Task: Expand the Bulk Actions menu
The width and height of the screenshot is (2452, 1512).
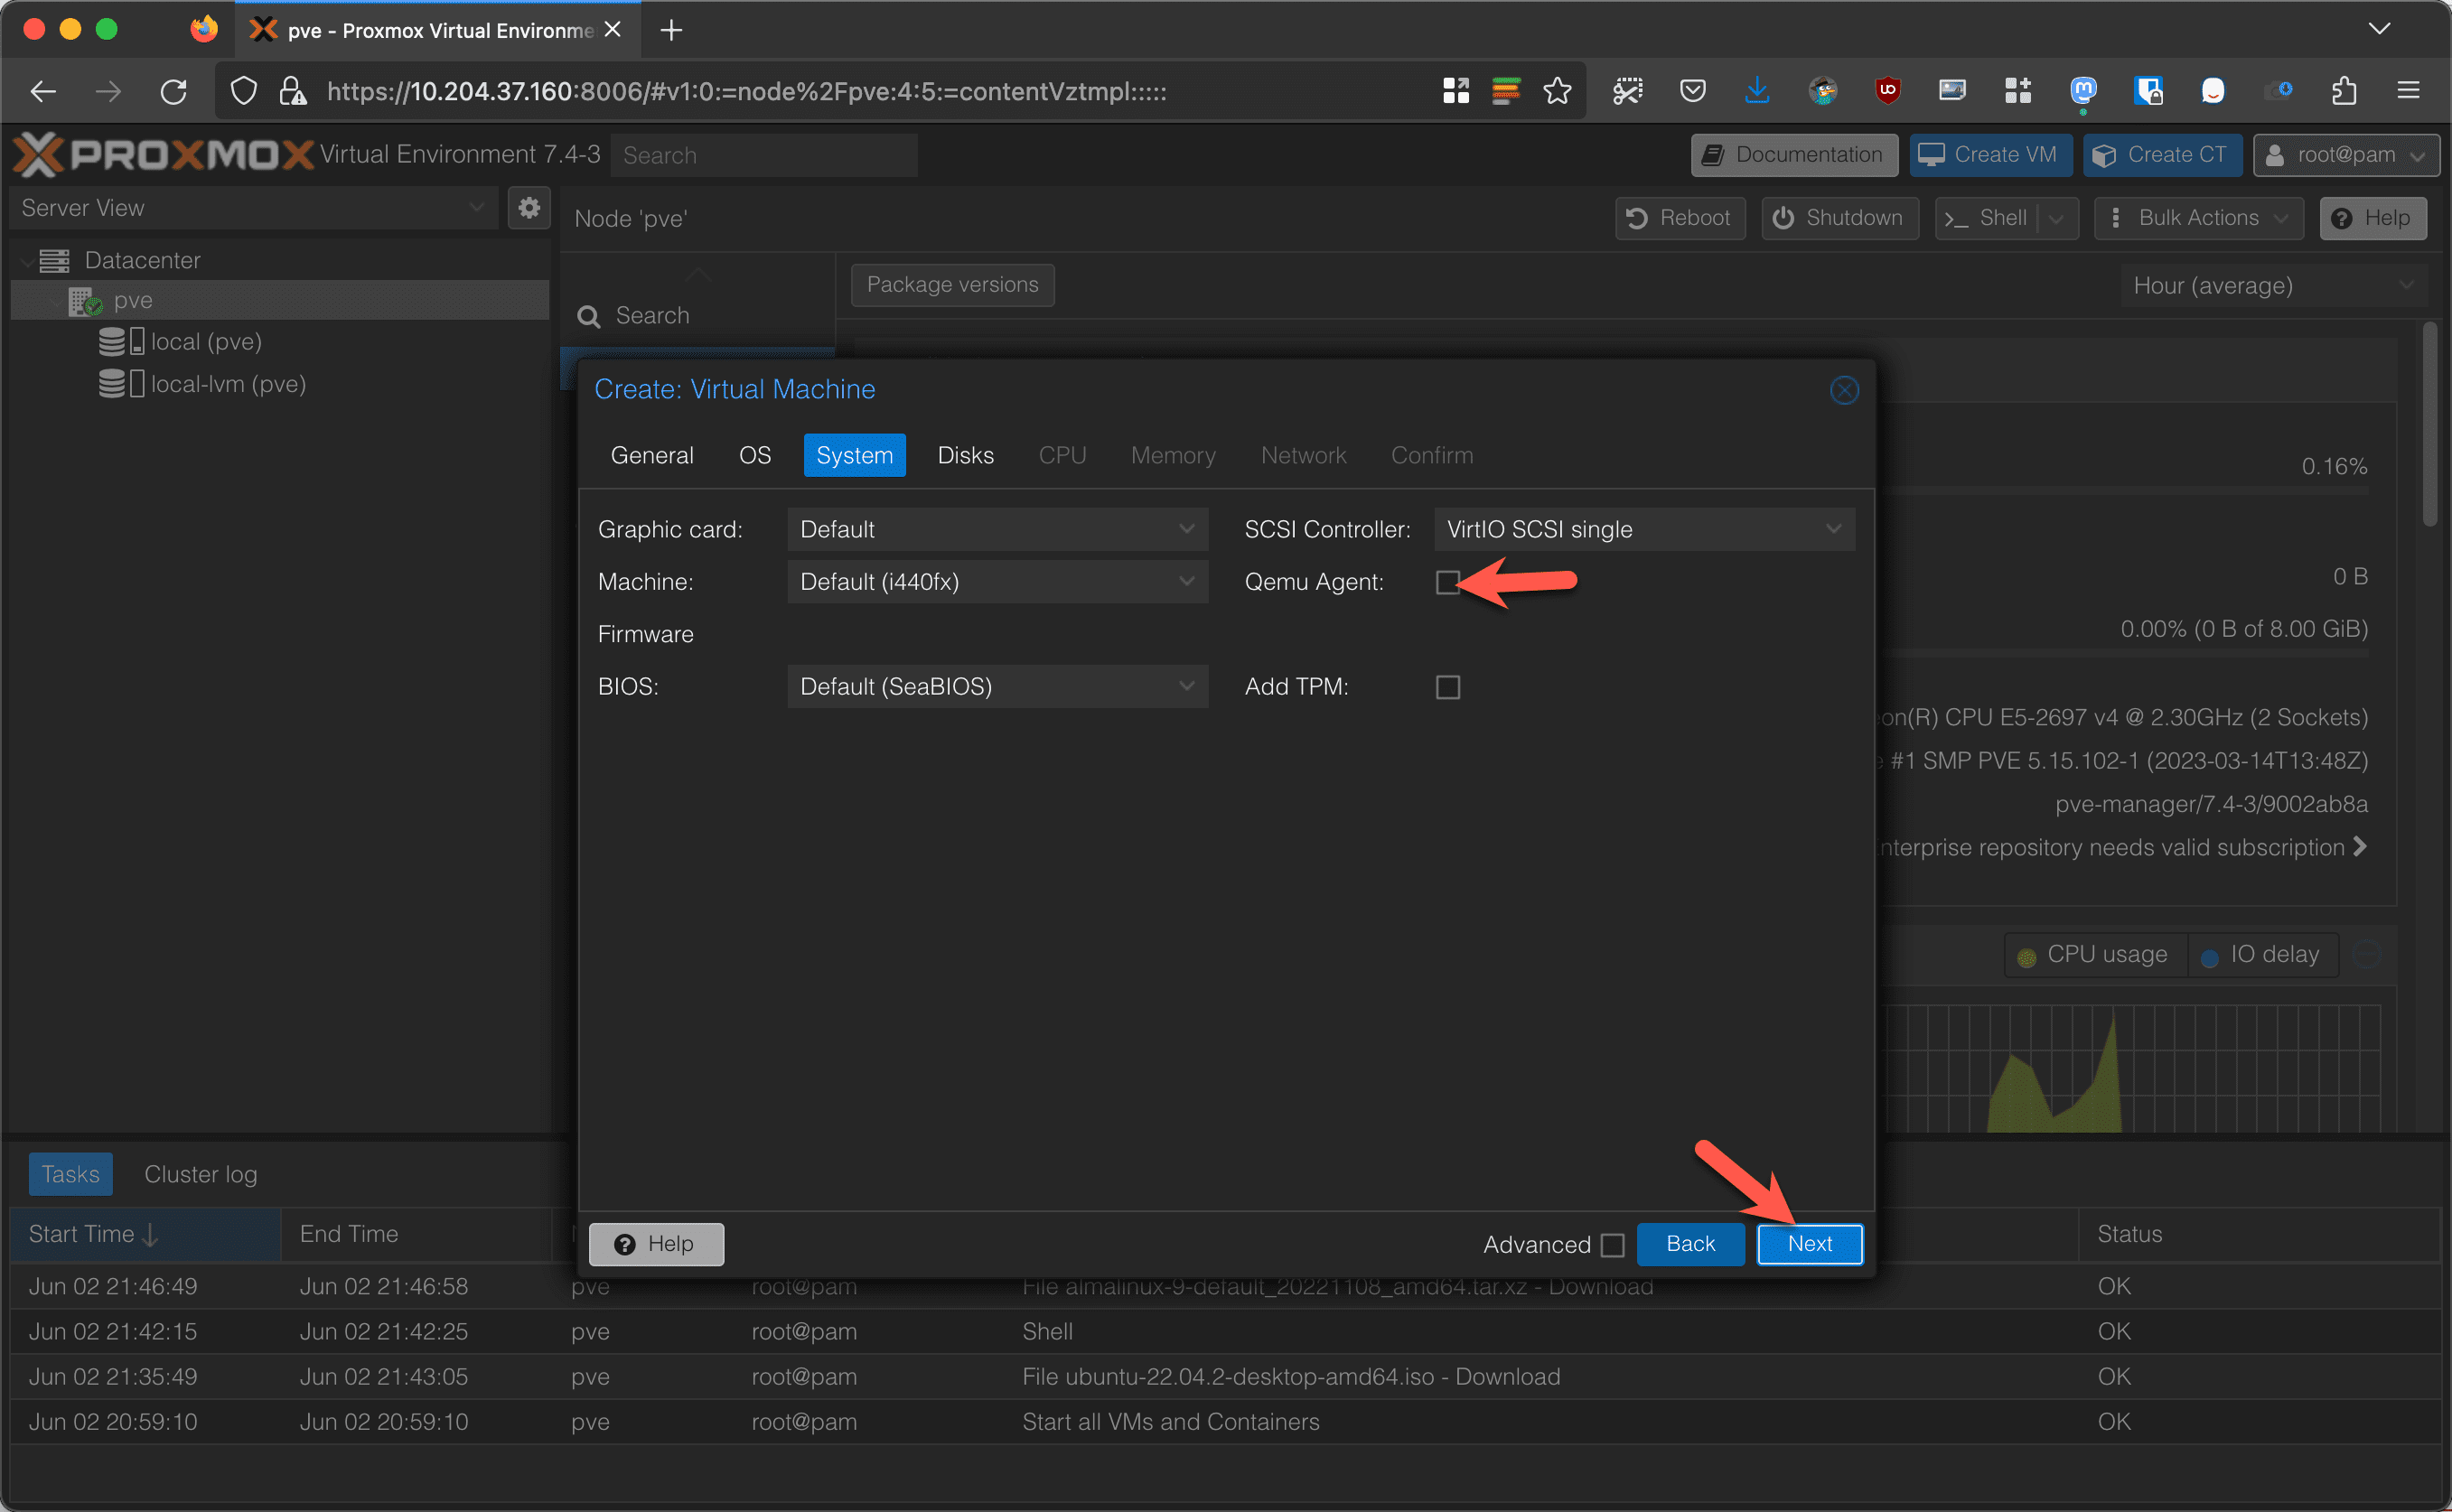Action: (x=2199, y=218)
